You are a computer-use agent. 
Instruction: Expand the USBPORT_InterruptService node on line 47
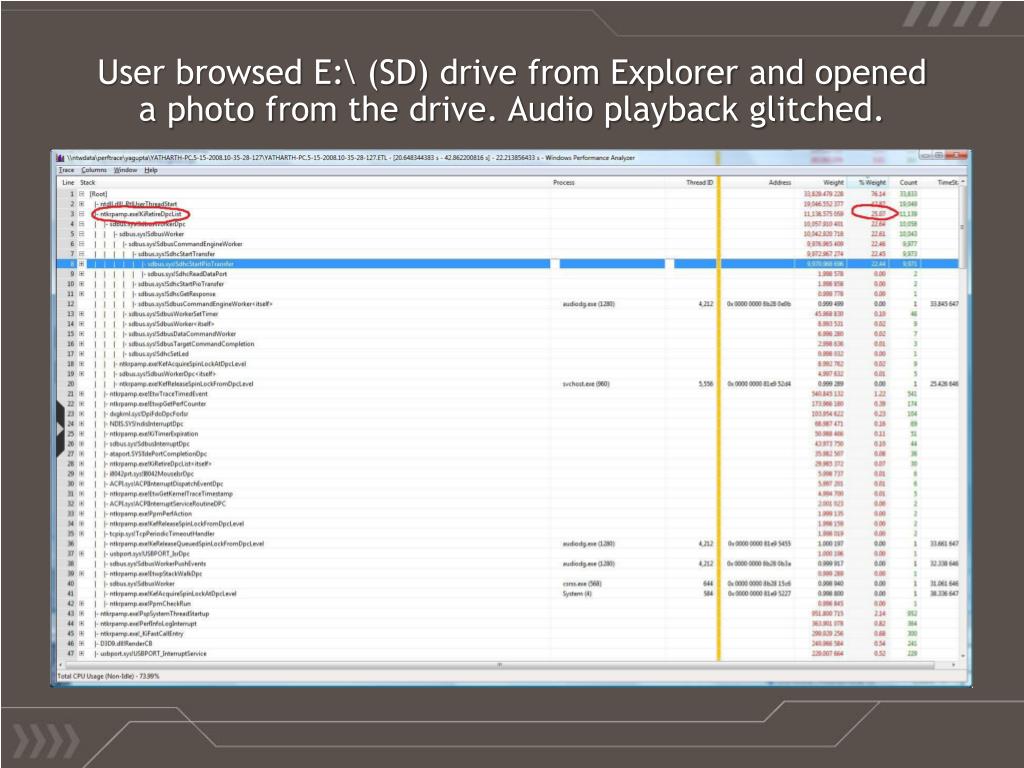click(82, 654)
